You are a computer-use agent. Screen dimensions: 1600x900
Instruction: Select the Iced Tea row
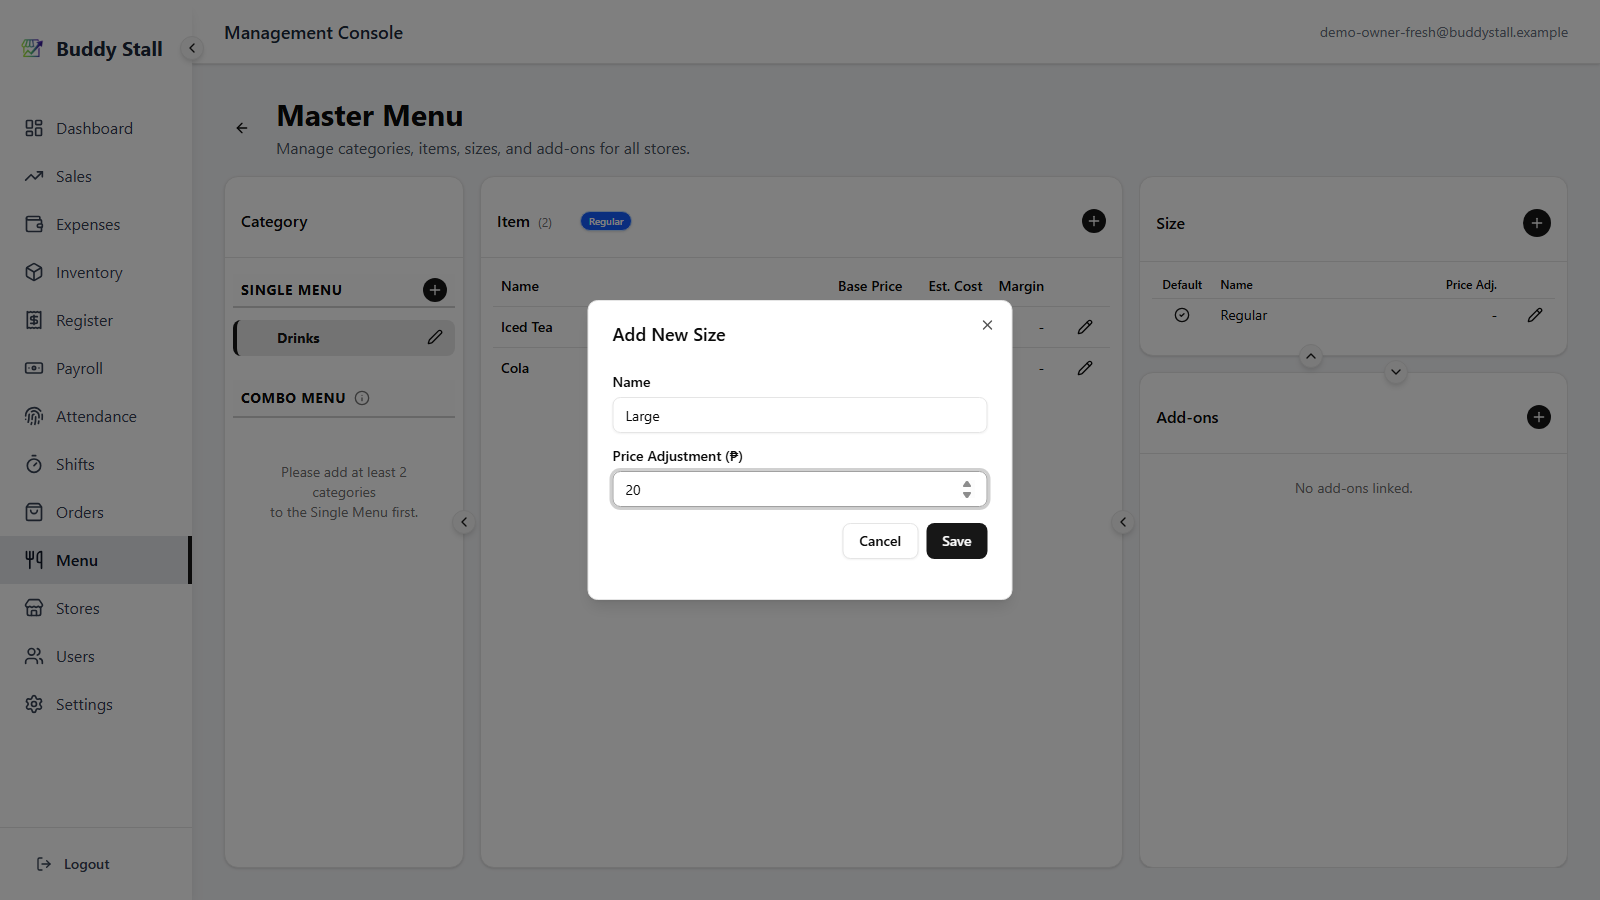pos(801,327)
